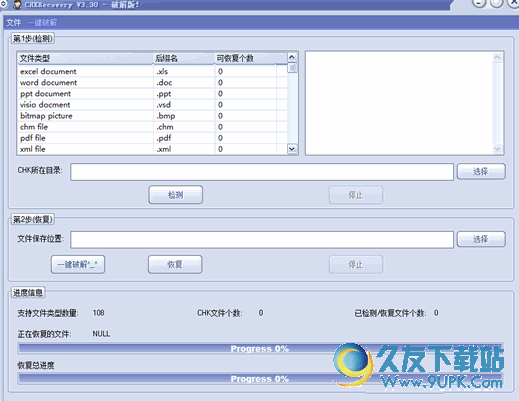
Task: Minimize the CHKRecovery window
Action: (479, 3)
